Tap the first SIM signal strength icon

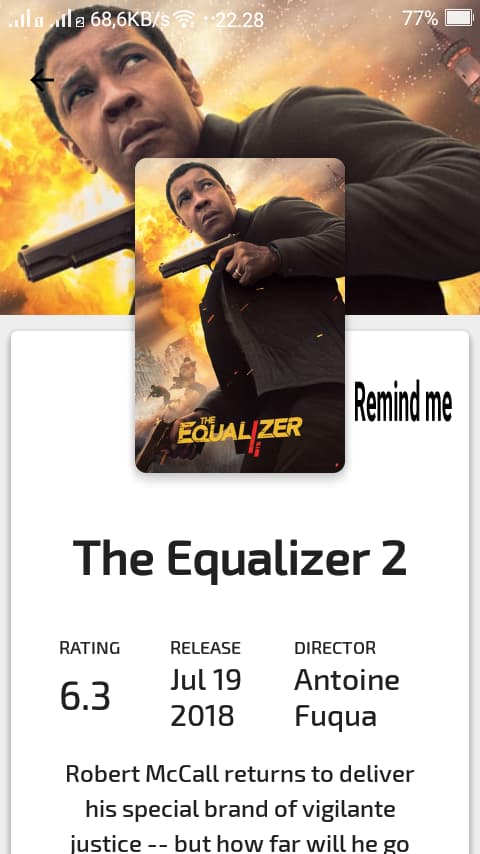click(25, 20)
